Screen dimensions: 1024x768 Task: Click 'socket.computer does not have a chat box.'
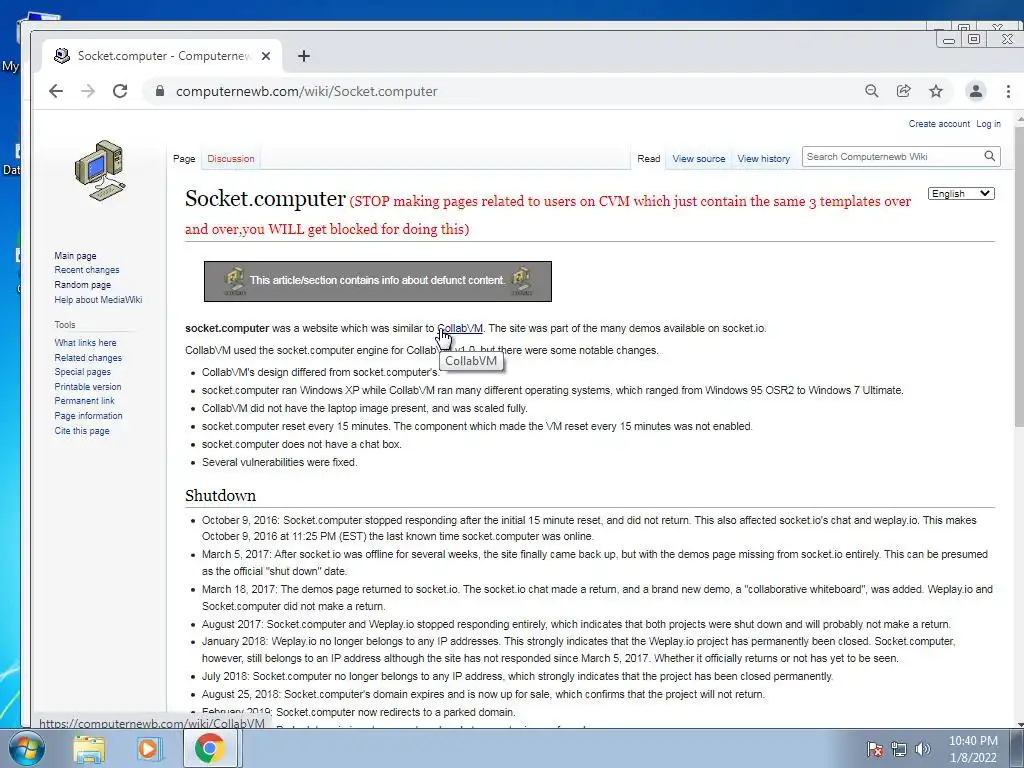point(302,444)
